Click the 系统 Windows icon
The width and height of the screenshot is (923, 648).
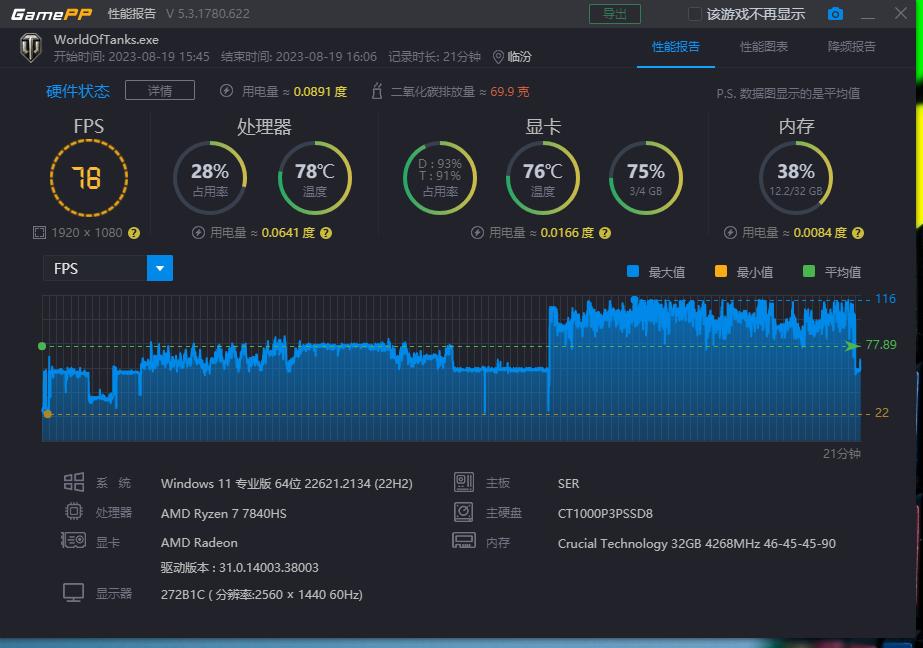click(x=74, y=482)
